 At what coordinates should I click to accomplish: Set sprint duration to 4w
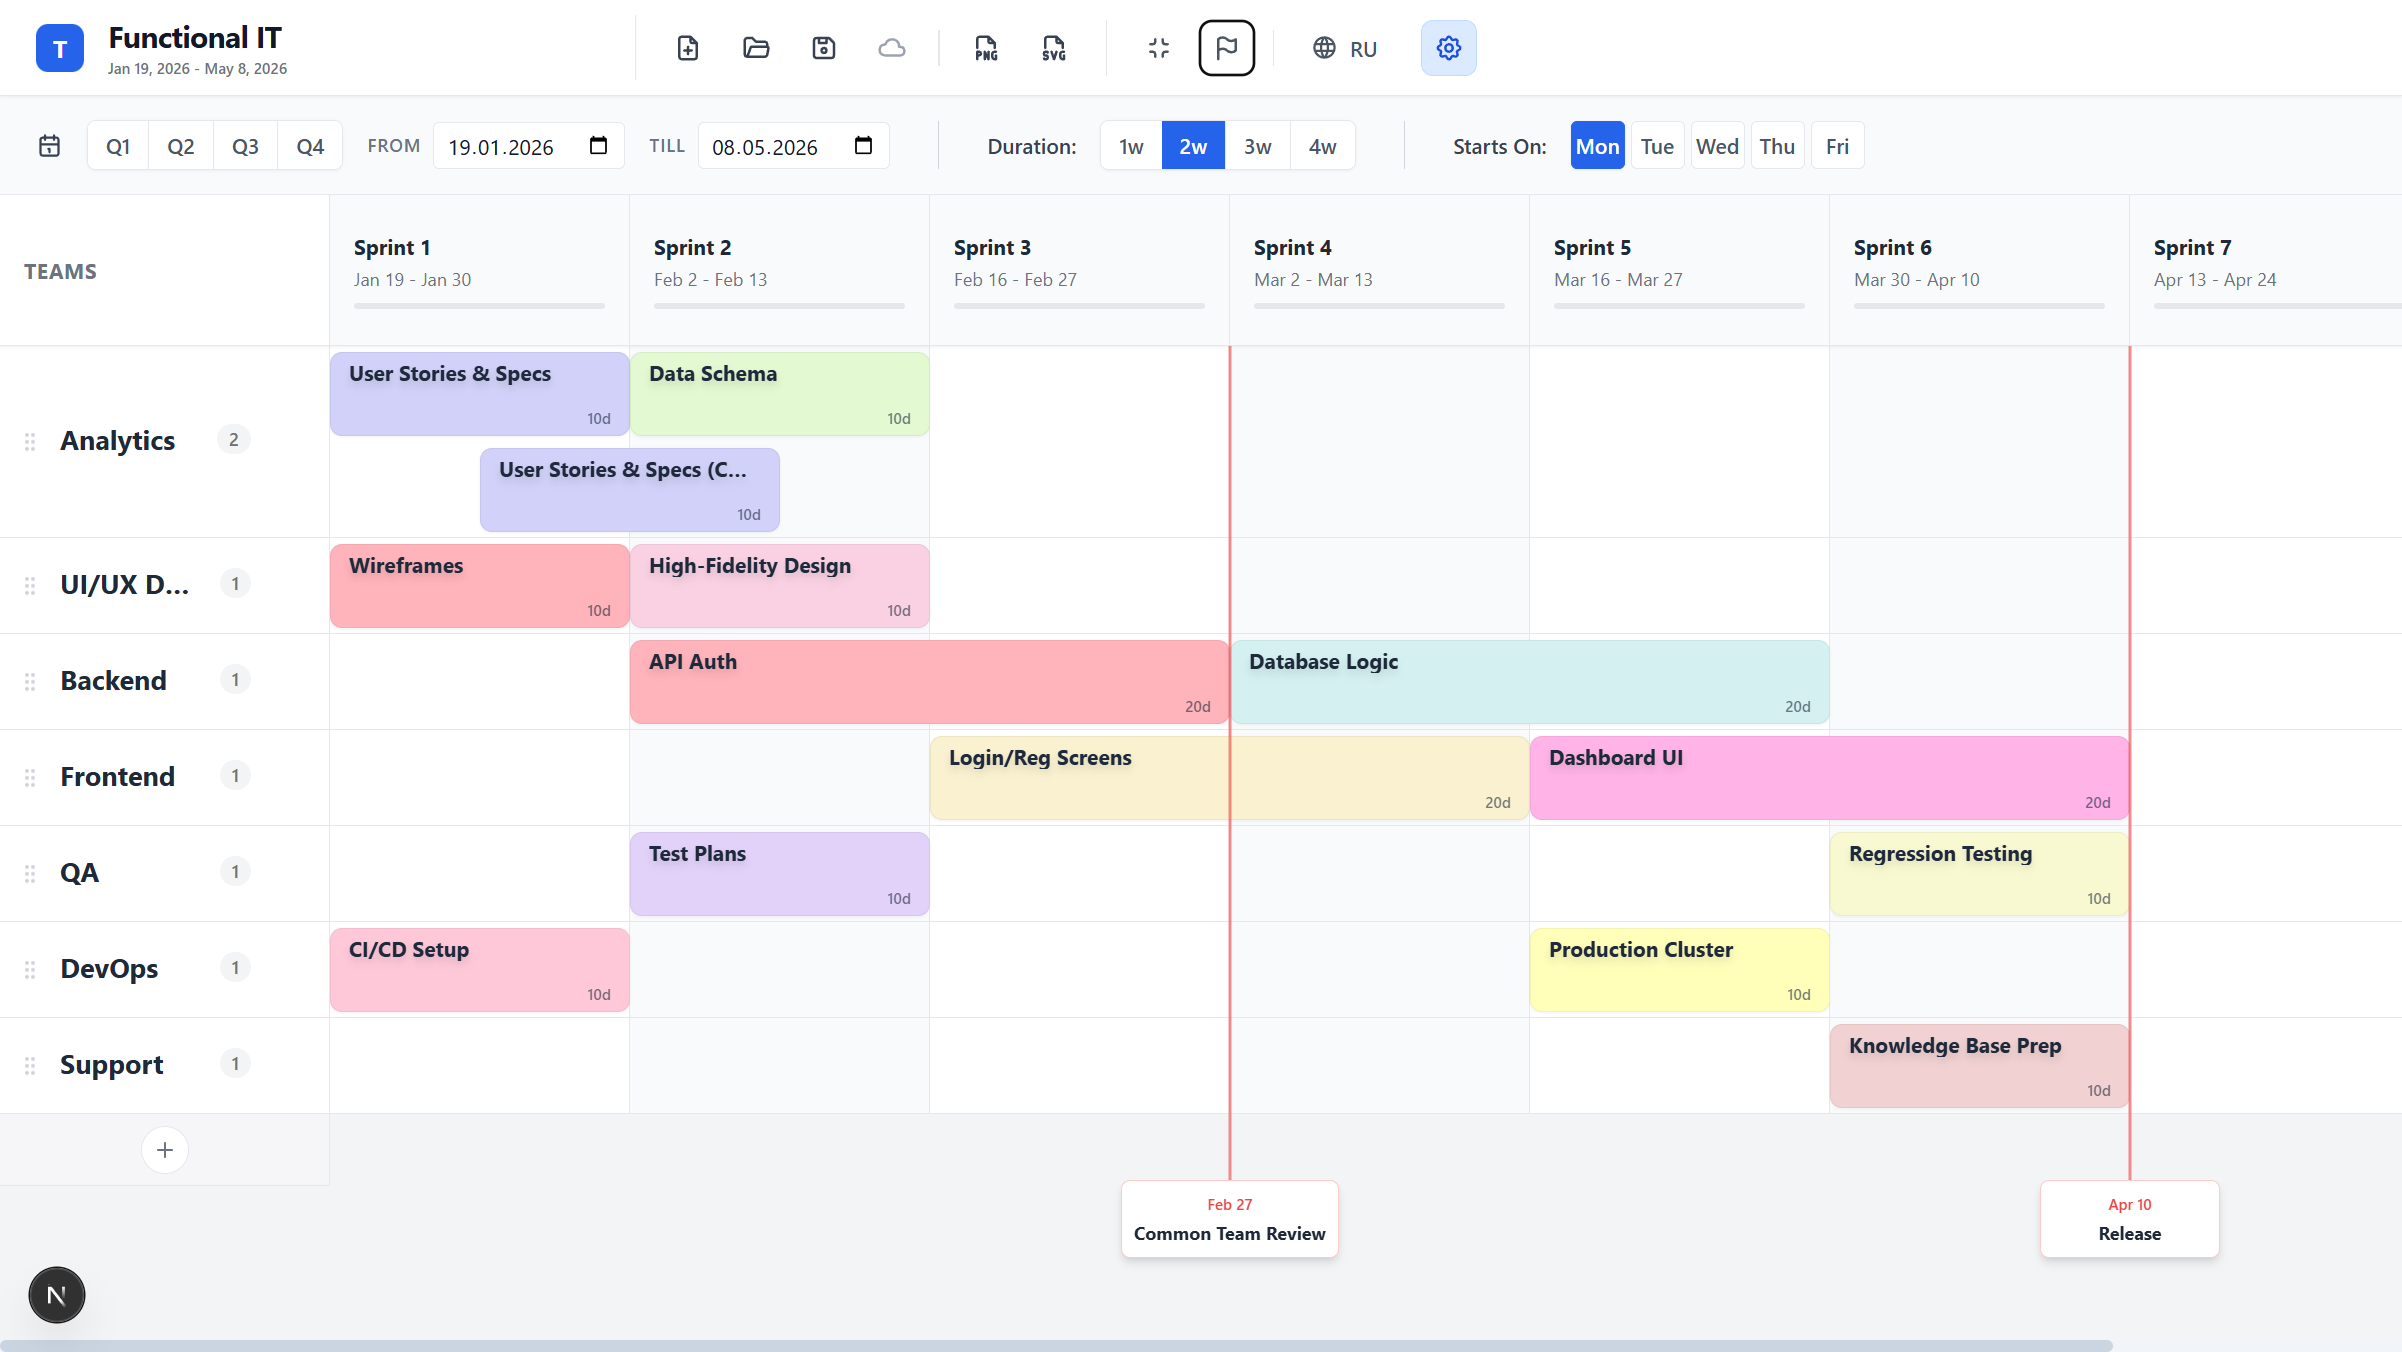coord(1322,146)
